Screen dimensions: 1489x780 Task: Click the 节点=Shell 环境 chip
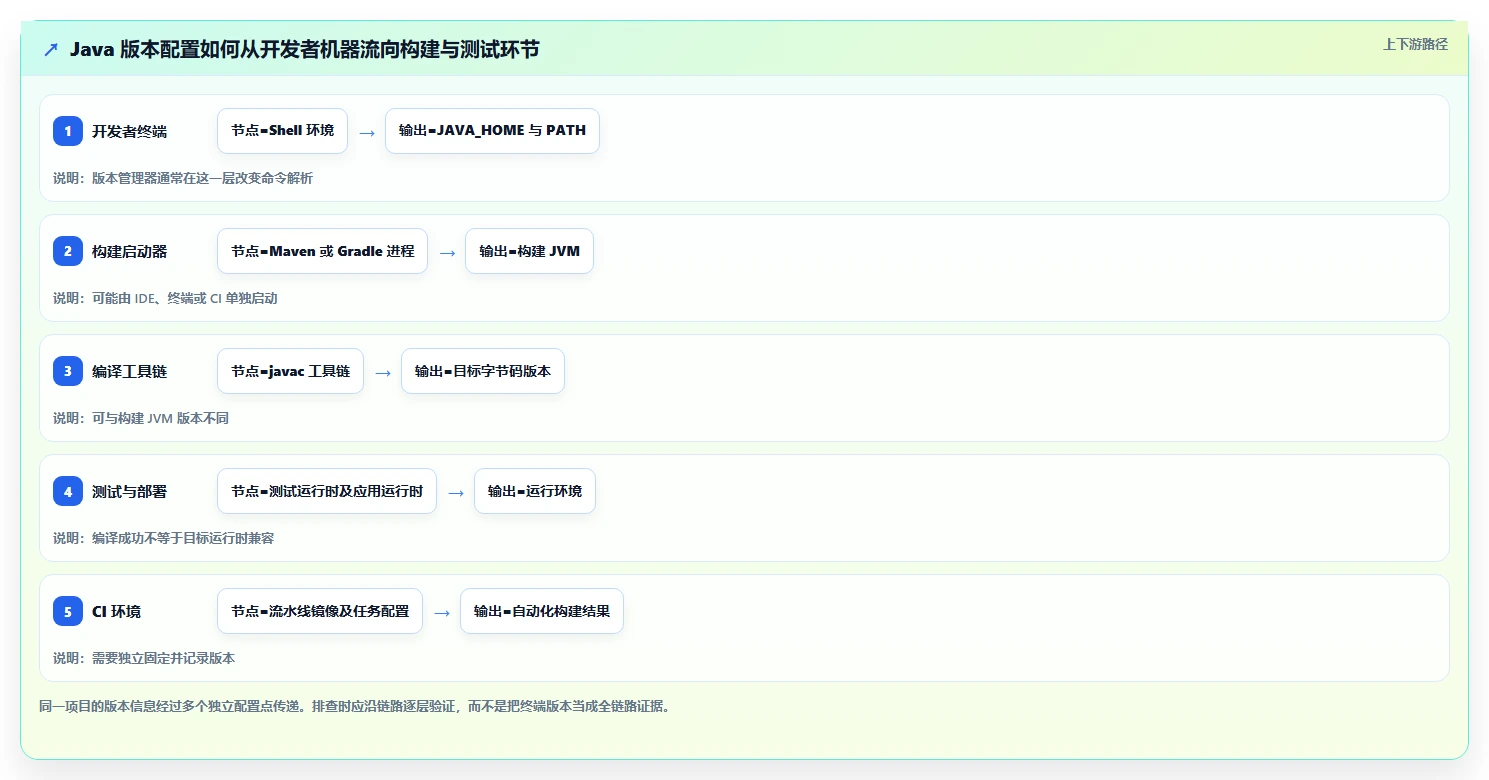pos(282,131)
